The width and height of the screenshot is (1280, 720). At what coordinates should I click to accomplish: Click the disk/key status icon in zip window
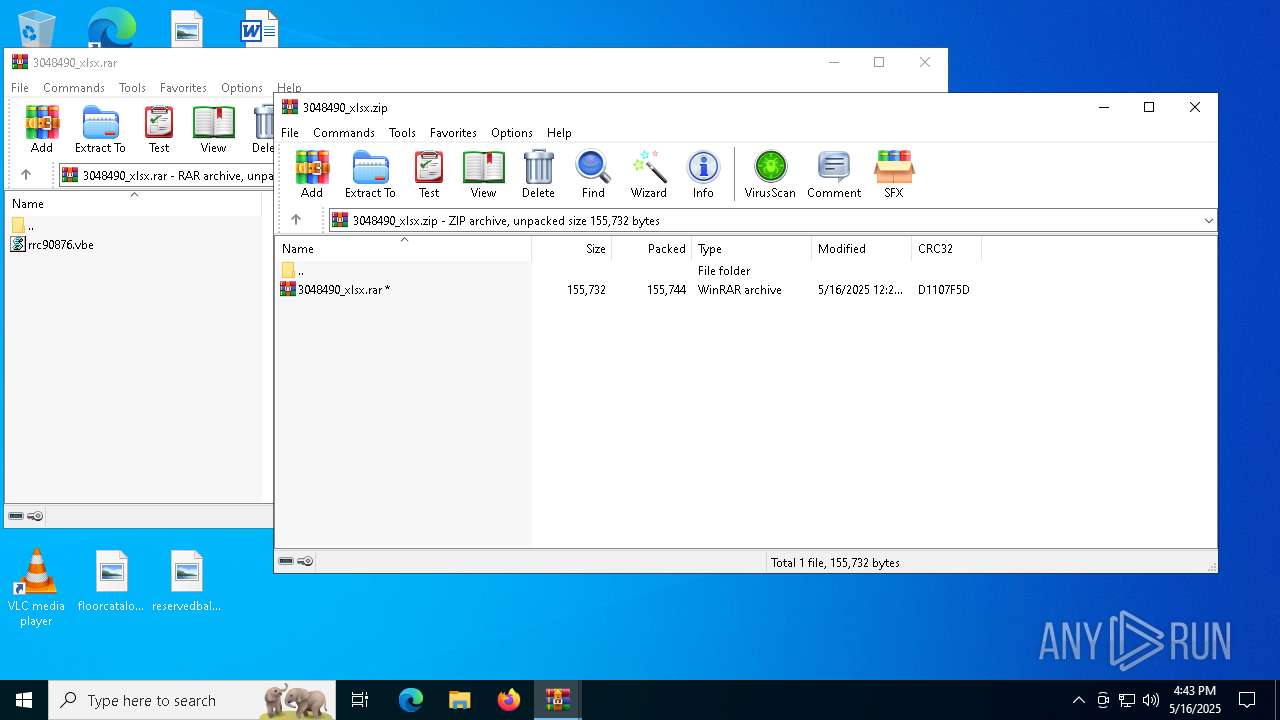pyautogui.click(x=296, y=561)
